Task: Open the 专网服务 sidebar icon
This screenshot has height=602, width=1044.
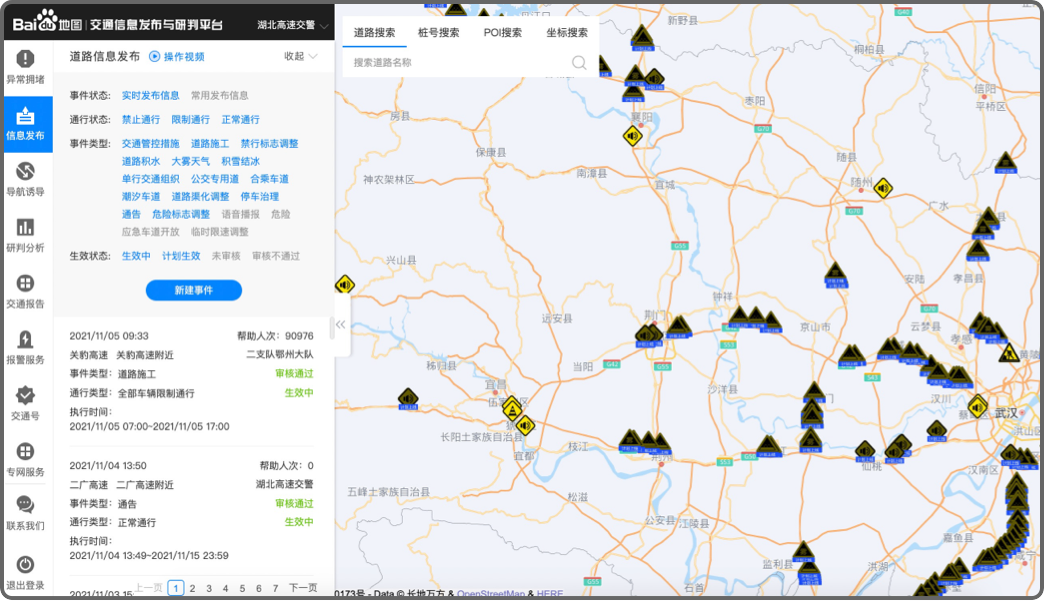Action: [25, 452]
